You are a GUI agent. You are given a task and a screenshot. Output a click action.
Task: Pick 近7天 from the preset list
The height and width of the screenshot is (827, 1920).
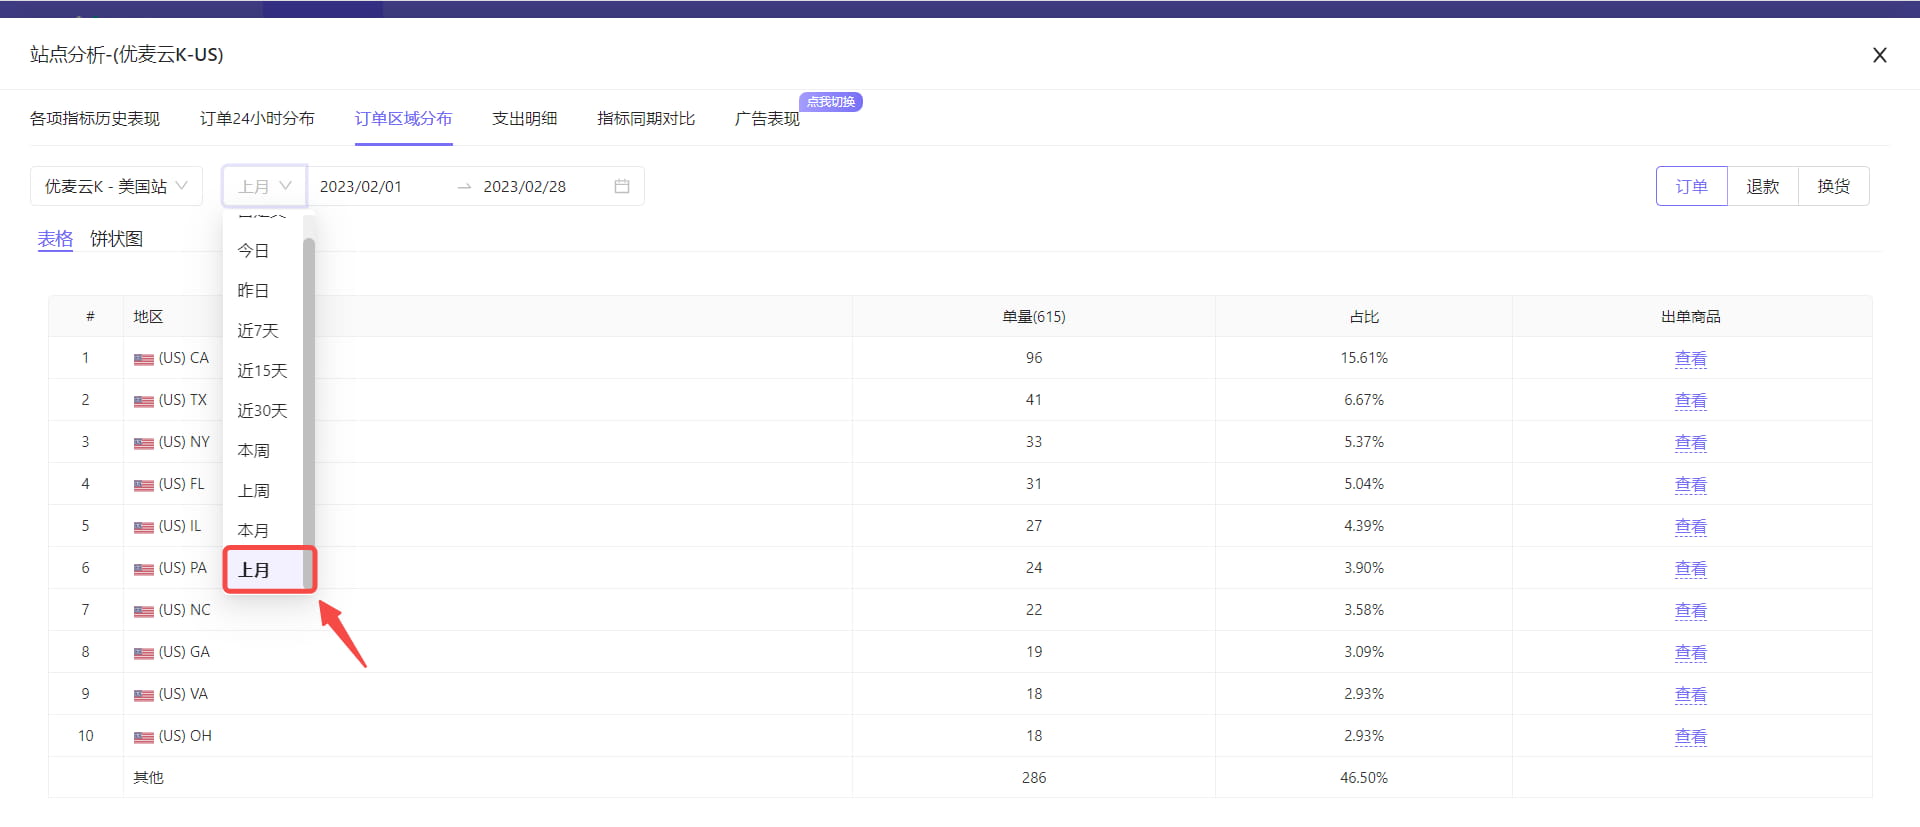[x=263, y=330]
